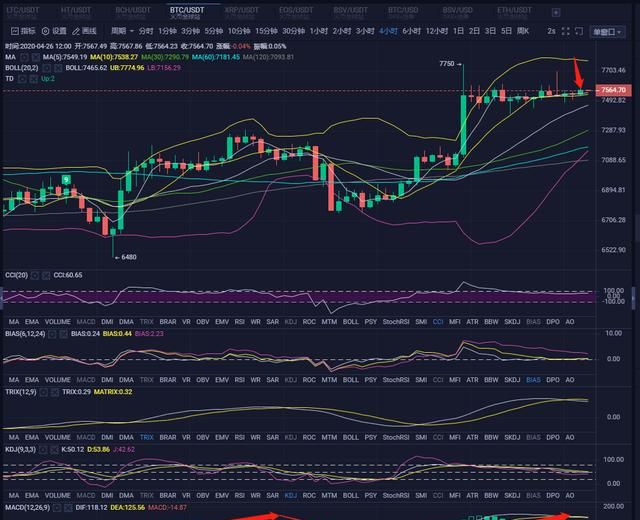Switch to the BTC/USD tab
This screenshot has height=520, width=640.
(x=403, y=12)
